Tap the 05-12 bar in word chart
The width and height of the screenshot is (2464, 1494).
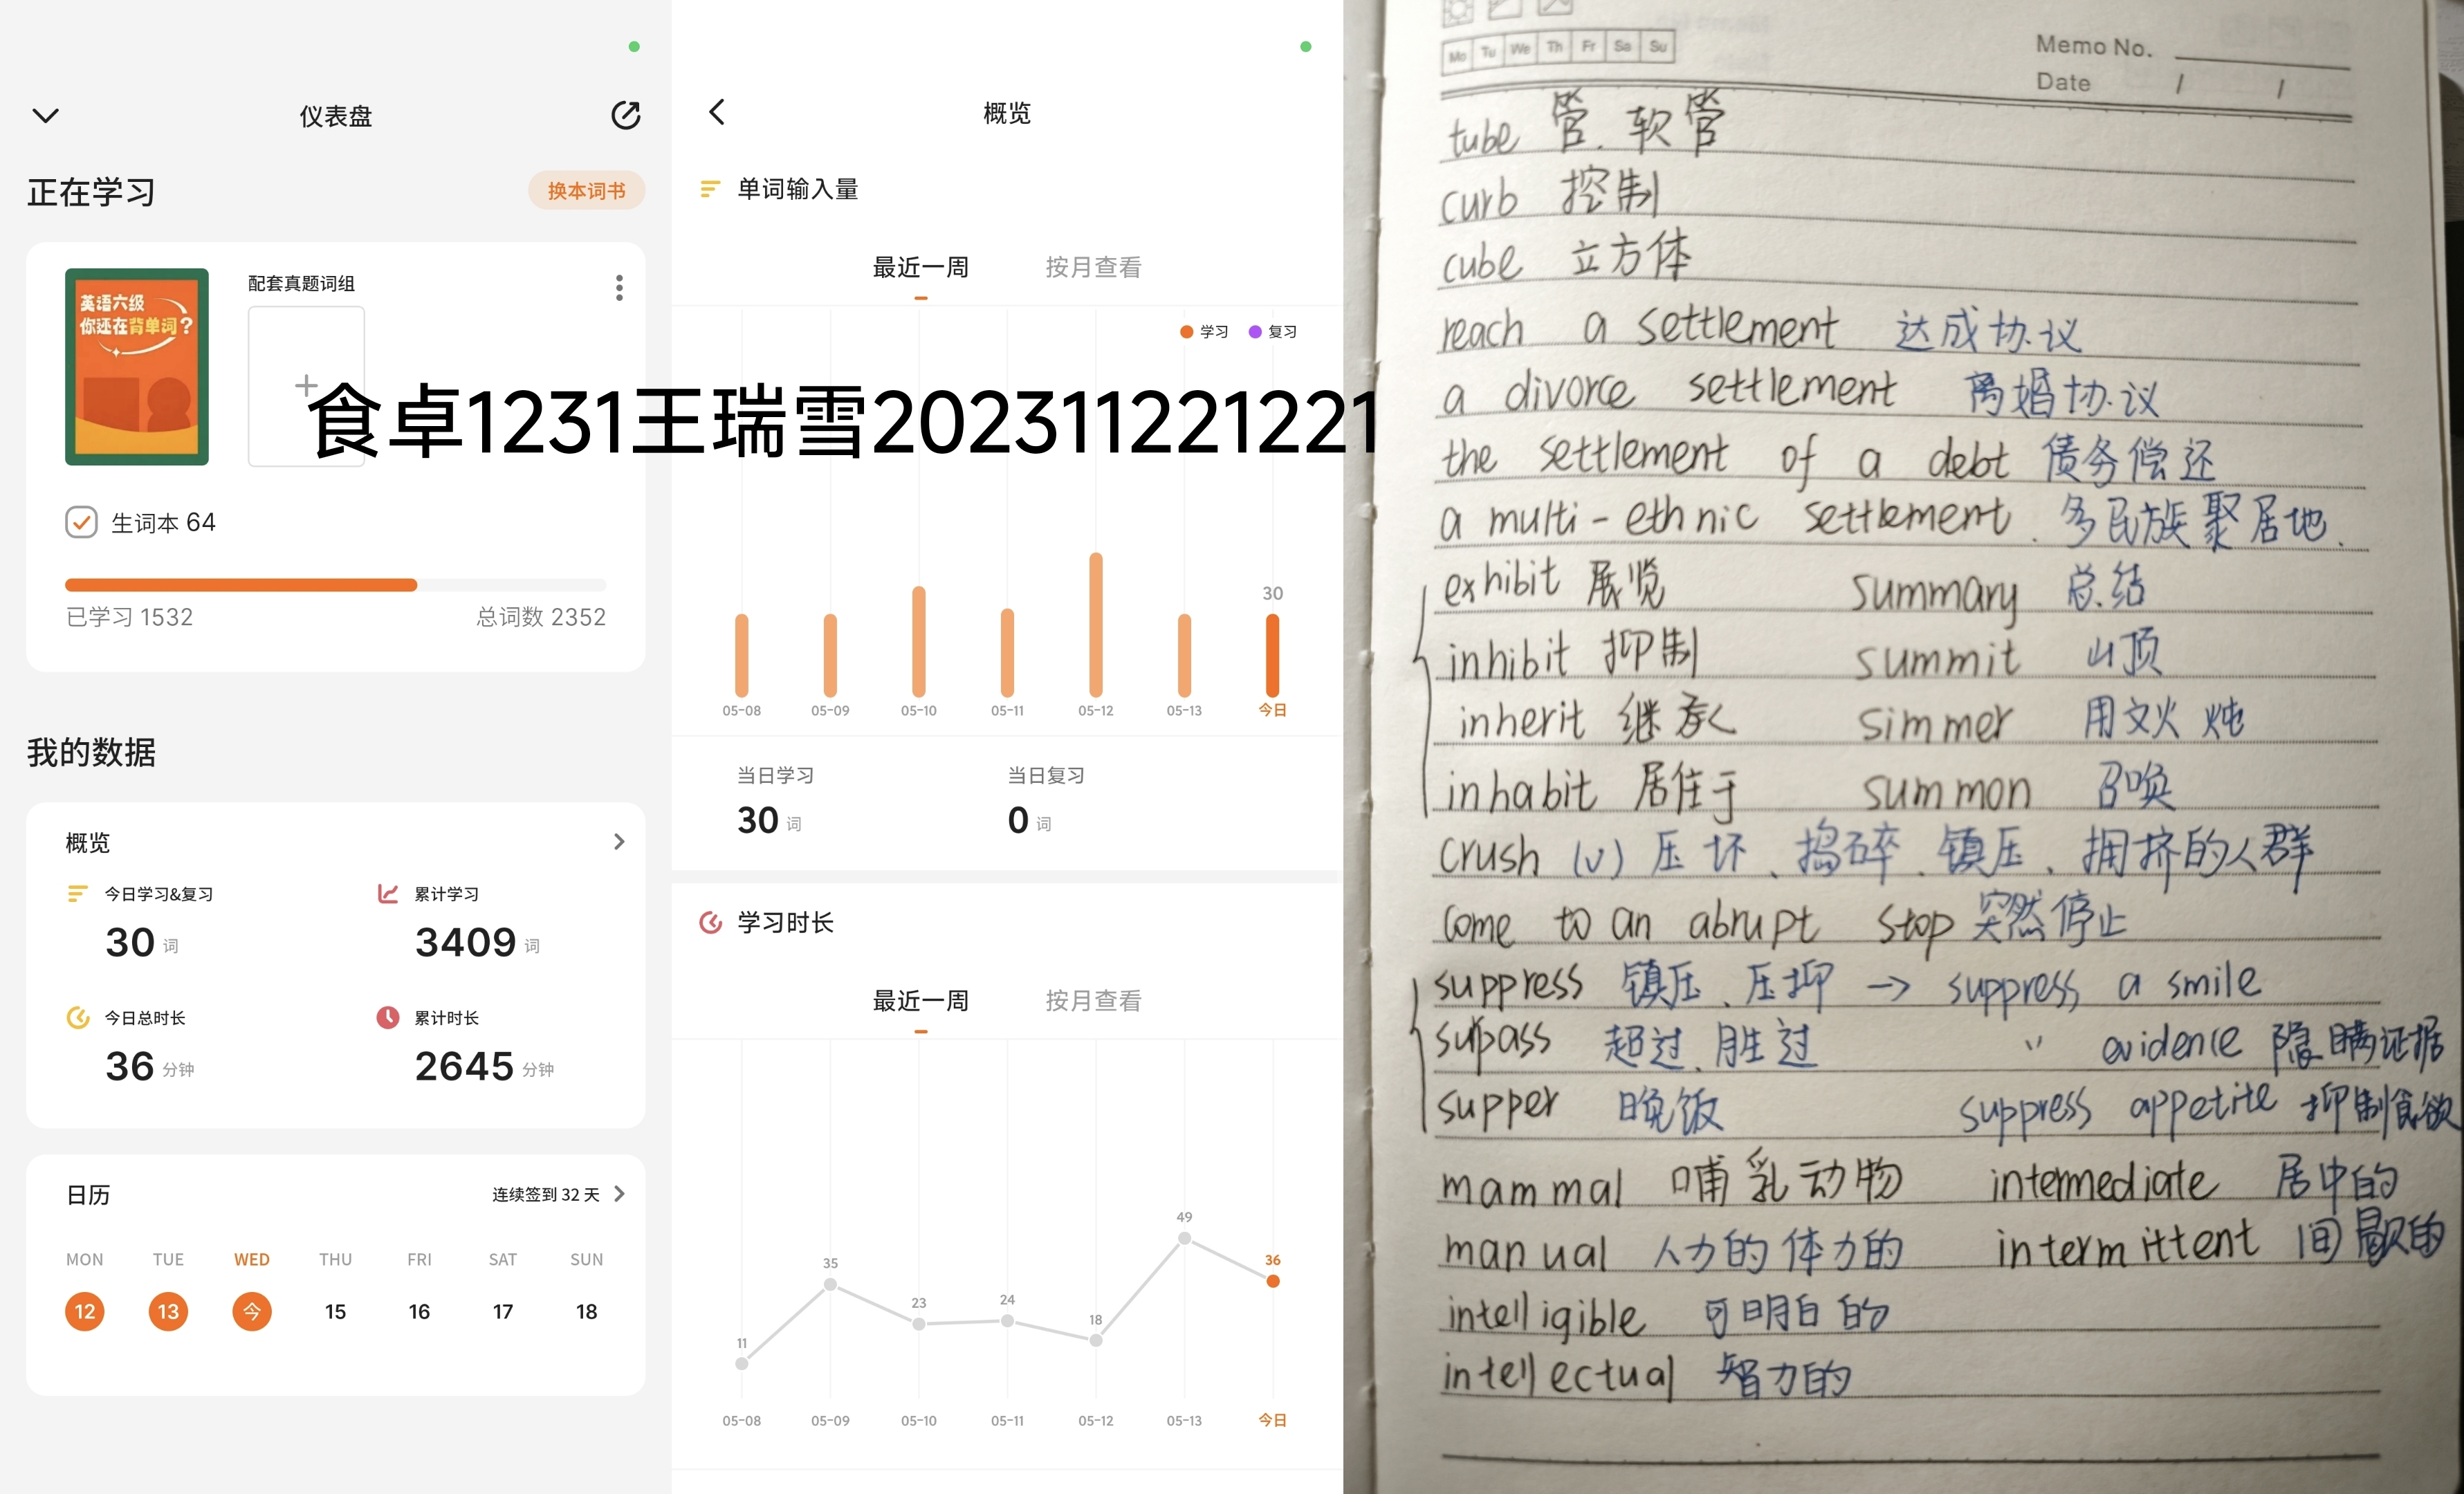1096,624
